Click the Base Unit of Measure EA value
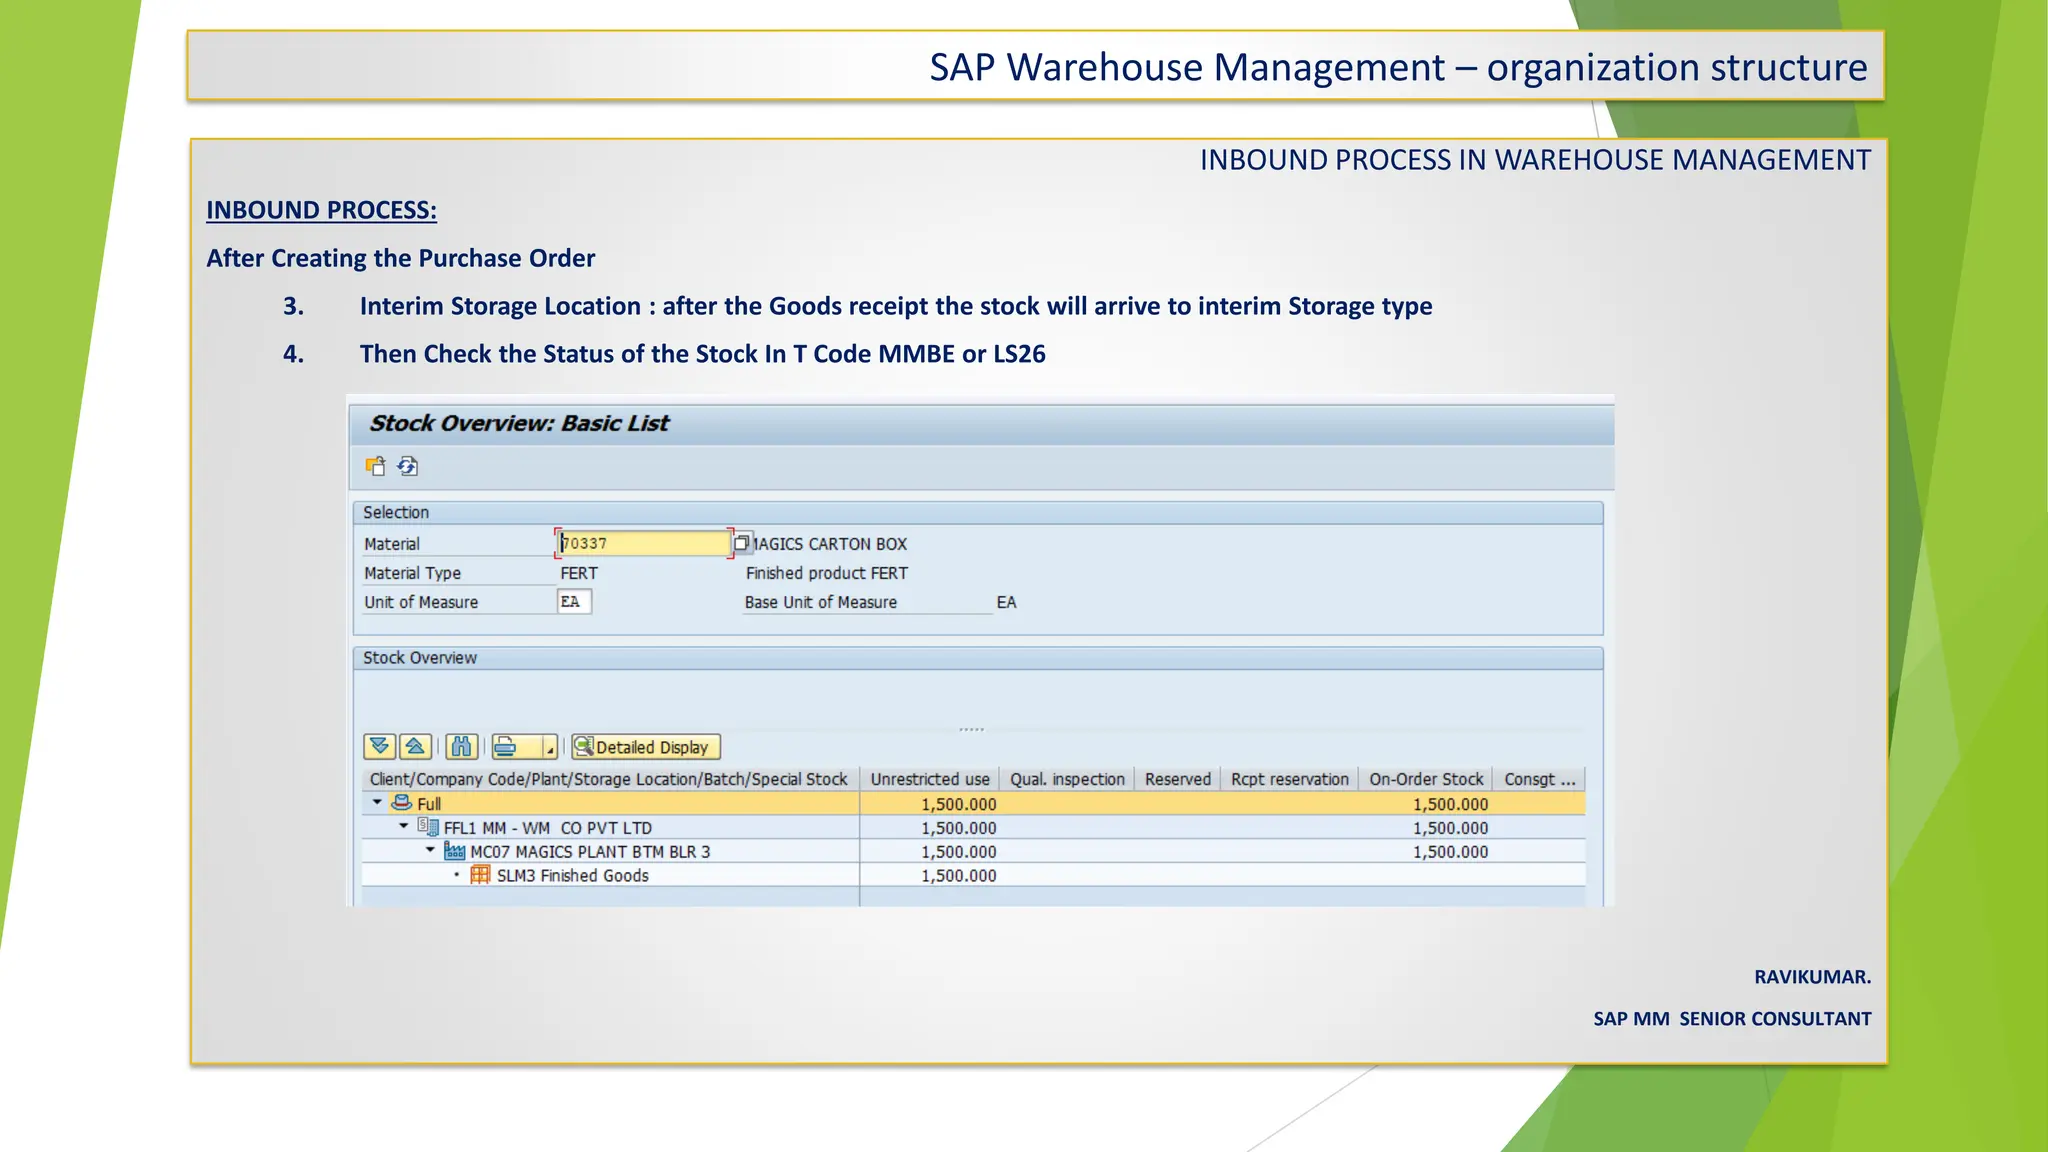Image resolution: width=2048 pixels, height=1152 pixels. (x=1006, y=602)
